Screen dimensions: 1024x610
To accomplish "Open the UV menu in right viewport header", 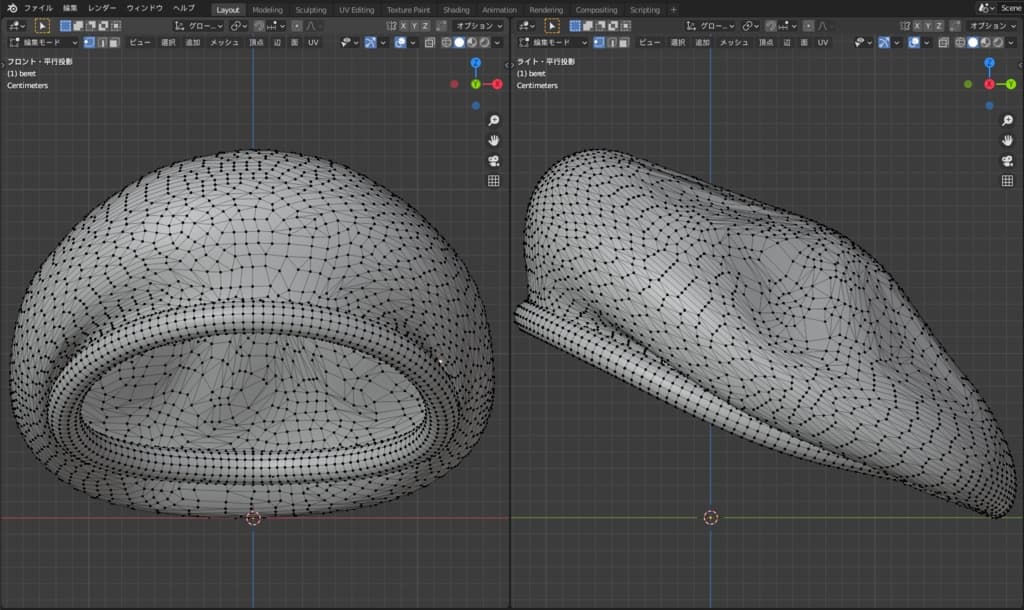I will (x=823, y=43).
